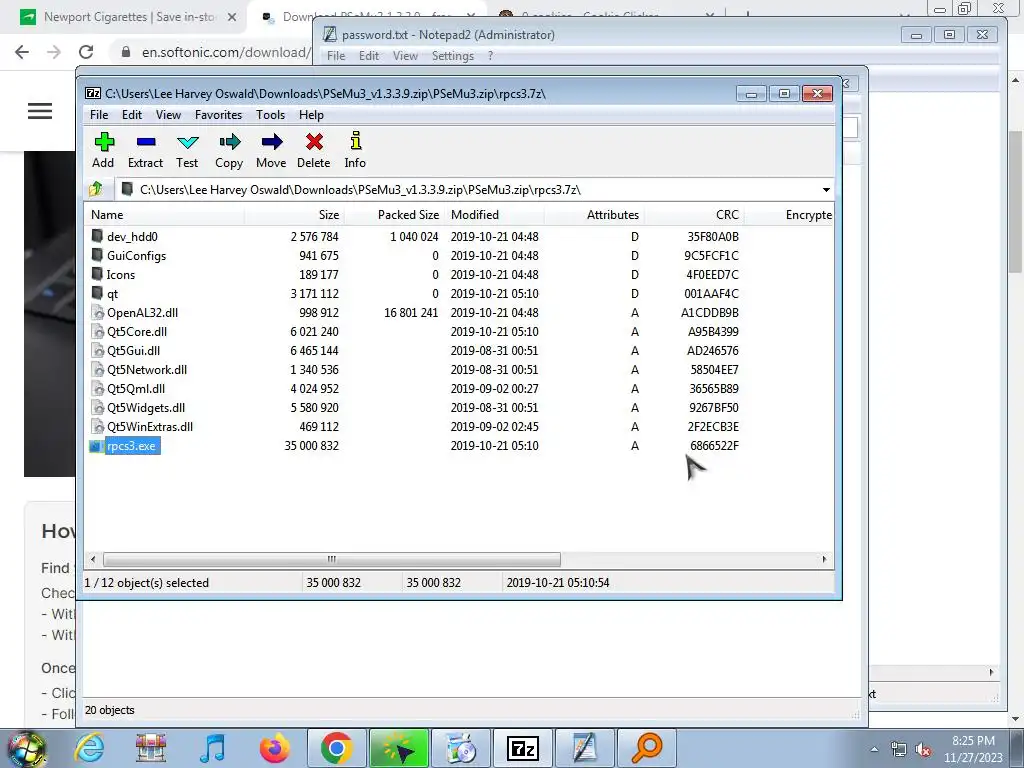Click Chrome back arrow
This screenshot has height=768, width=1024.
pyautogui.click(x=22, y=52)
